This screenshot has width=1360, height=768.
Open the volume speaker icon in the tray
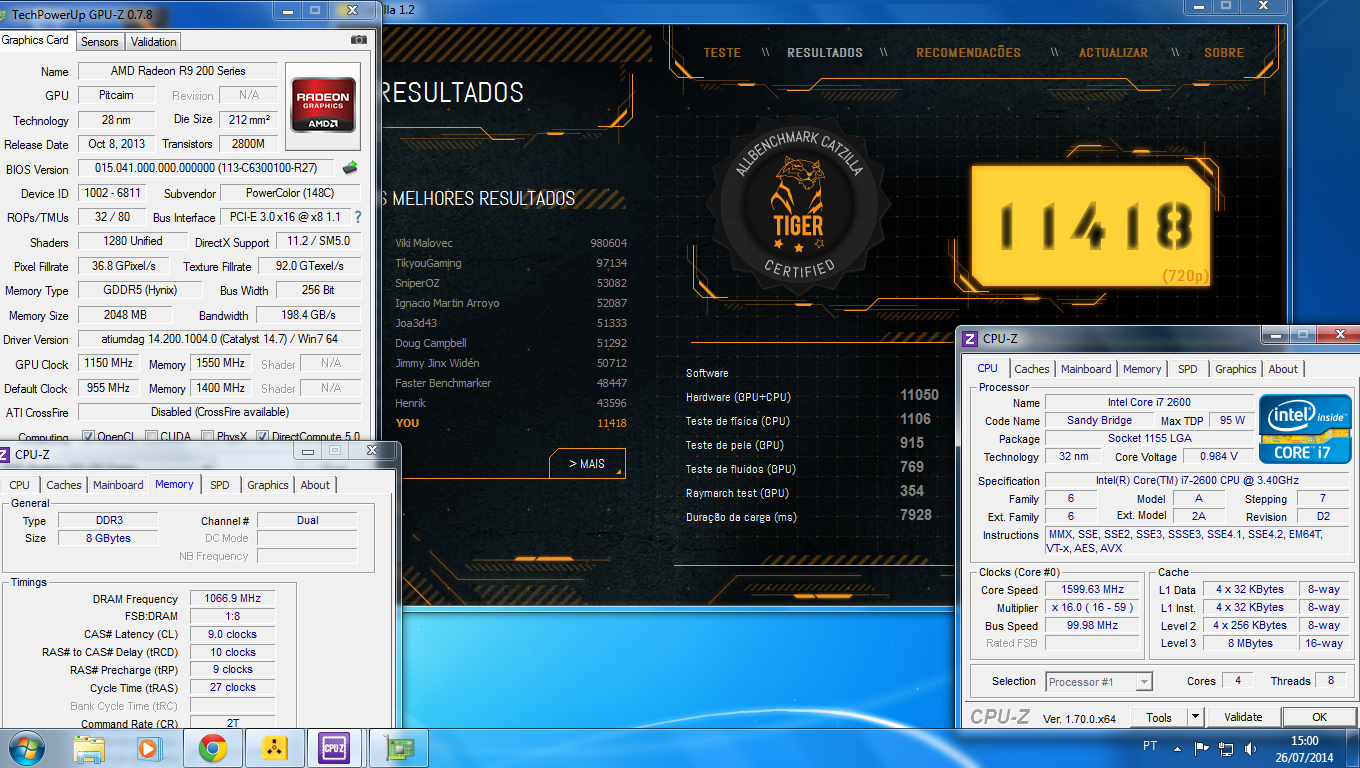tap(1250, 748)
